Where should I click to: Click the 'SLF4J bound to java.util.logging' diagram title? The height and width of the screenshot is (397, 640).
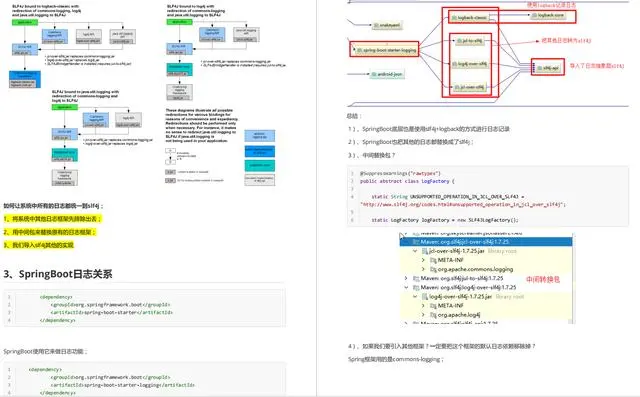coord(85,96)
